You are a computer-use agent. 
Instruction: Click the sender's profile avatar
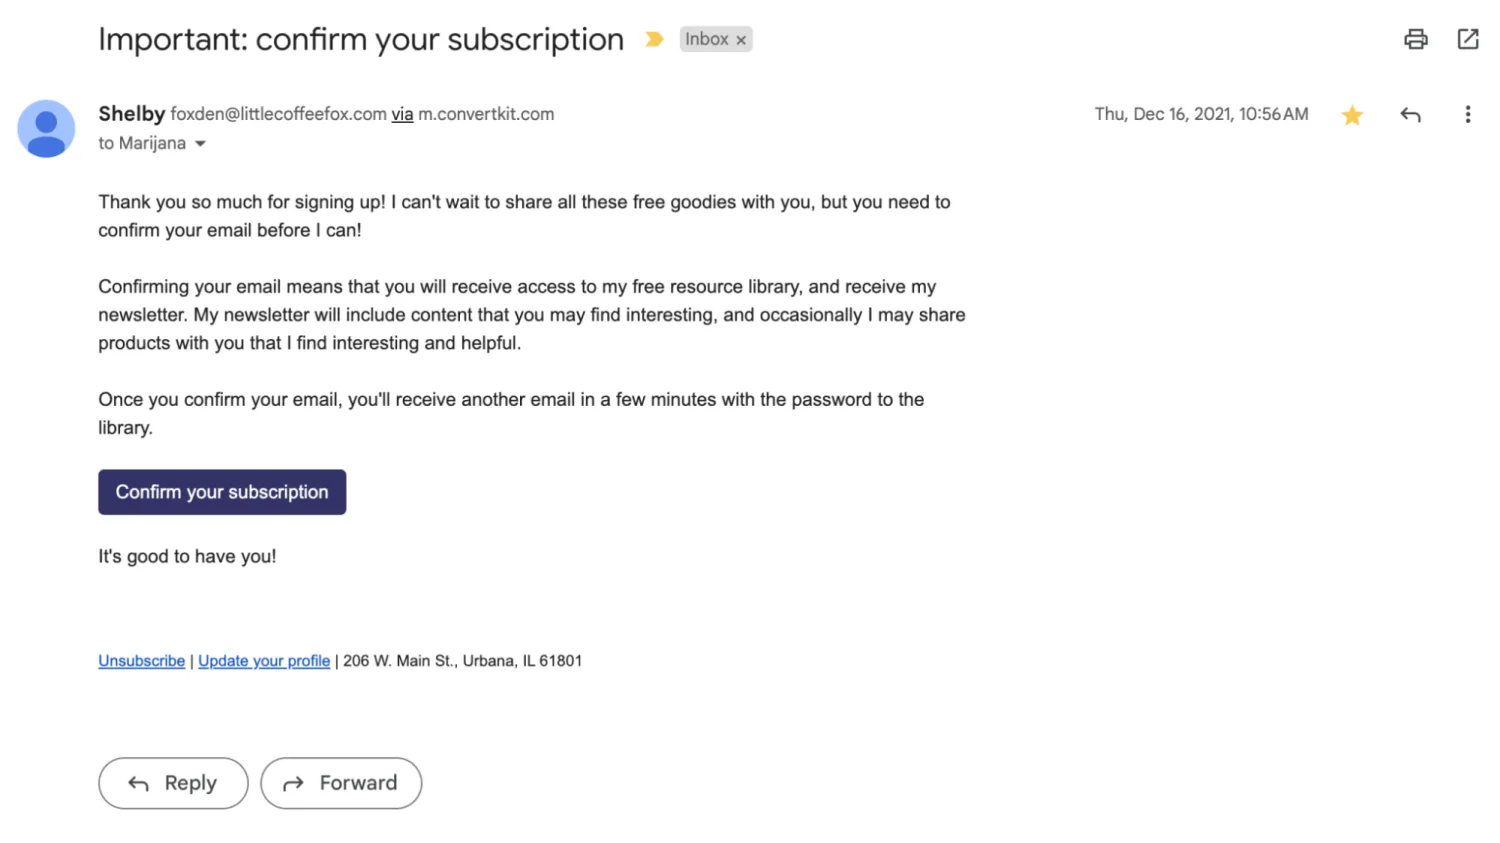point(46,128)
